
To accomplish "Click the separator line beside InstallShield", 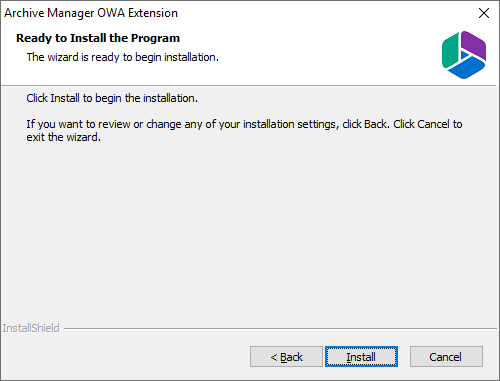I will (280, 329).
